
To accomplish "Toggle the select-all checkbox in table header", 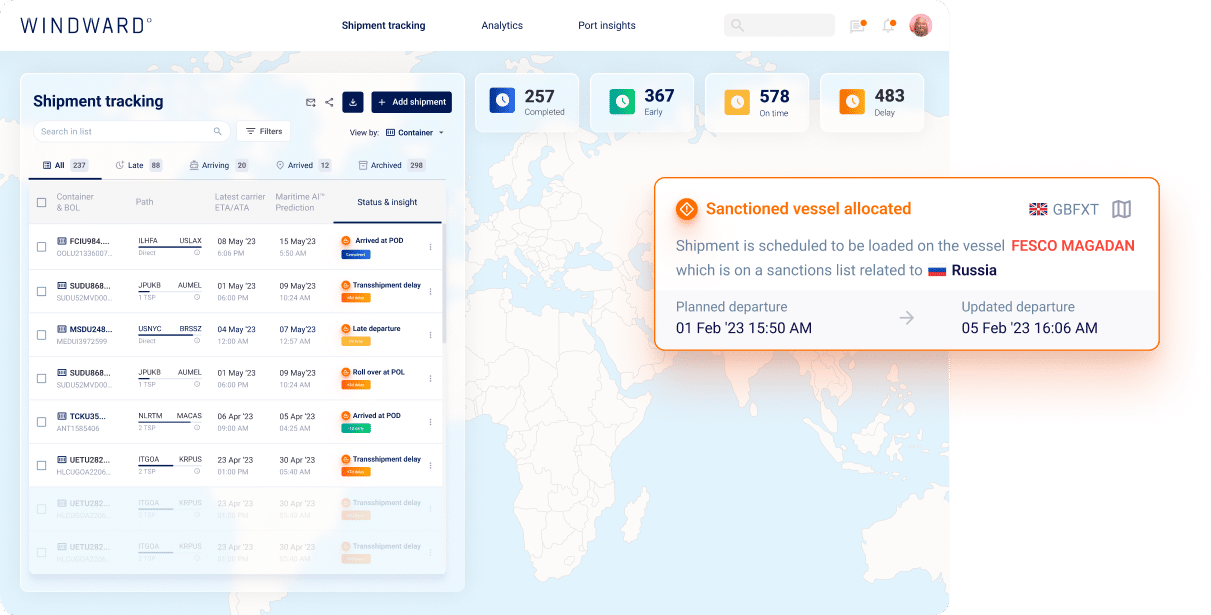I will [x=41, y=202].
